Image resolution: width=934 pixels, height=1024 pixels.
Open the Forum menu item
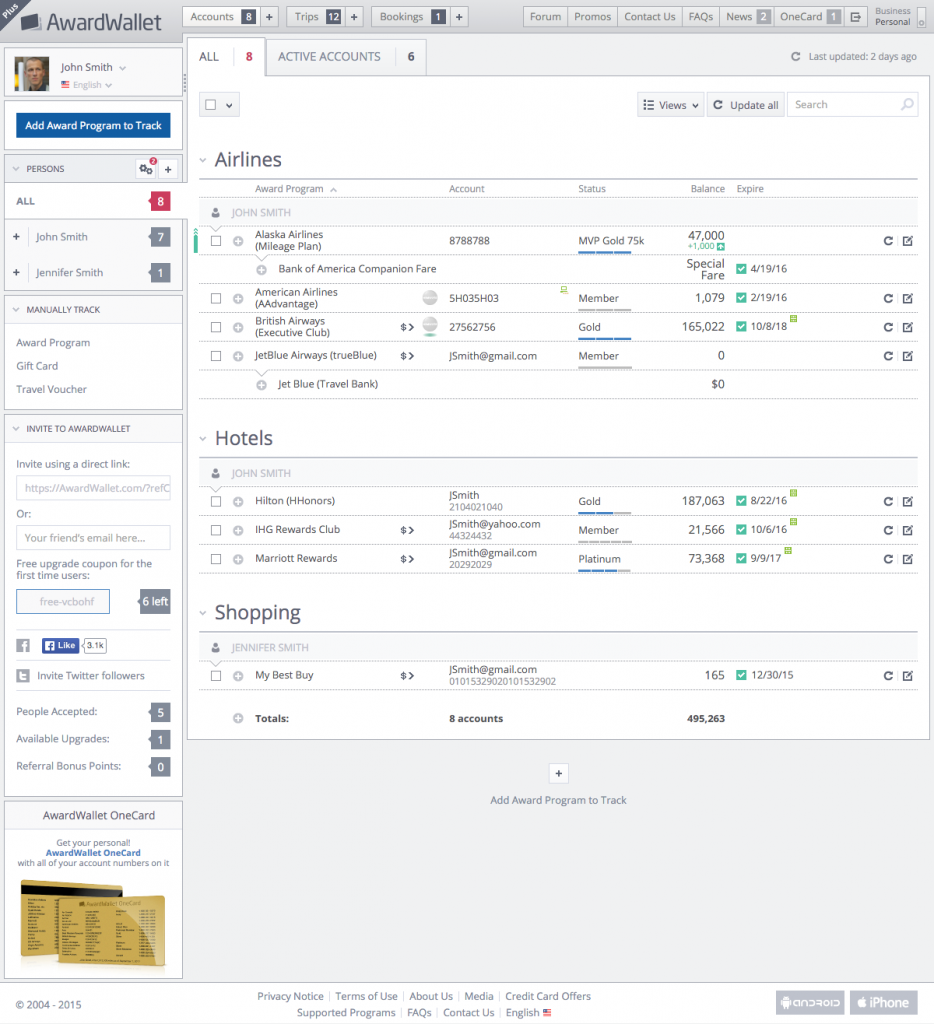[545, 17]
